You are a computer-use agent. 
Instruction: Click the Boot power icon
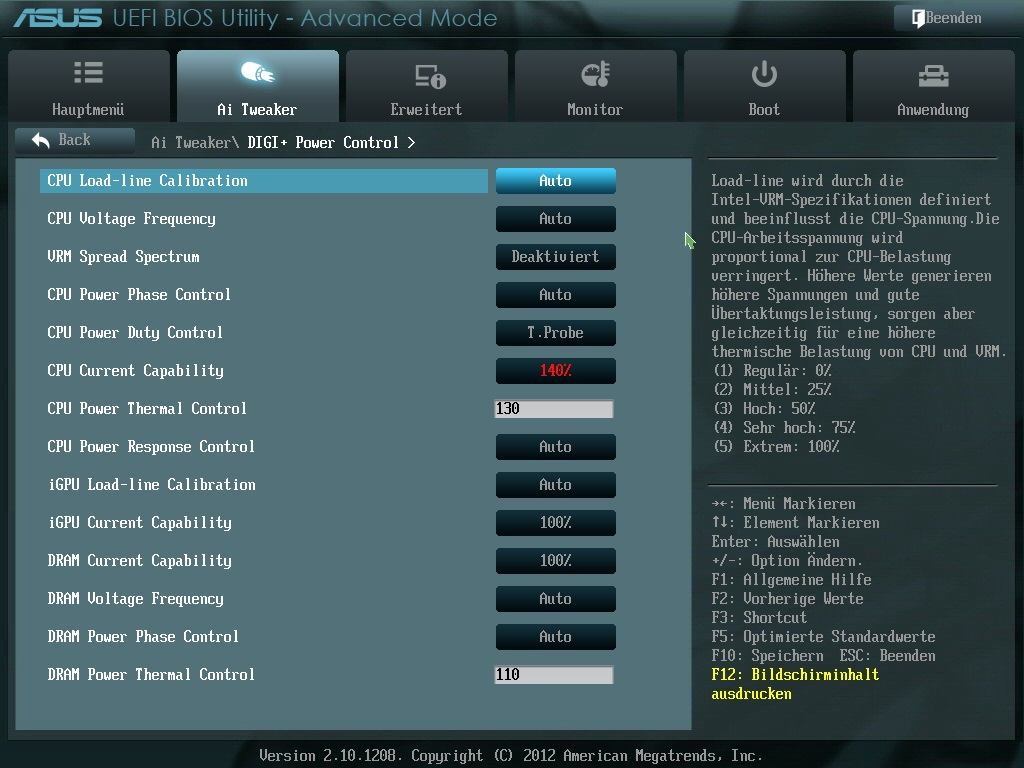[764, 74]
